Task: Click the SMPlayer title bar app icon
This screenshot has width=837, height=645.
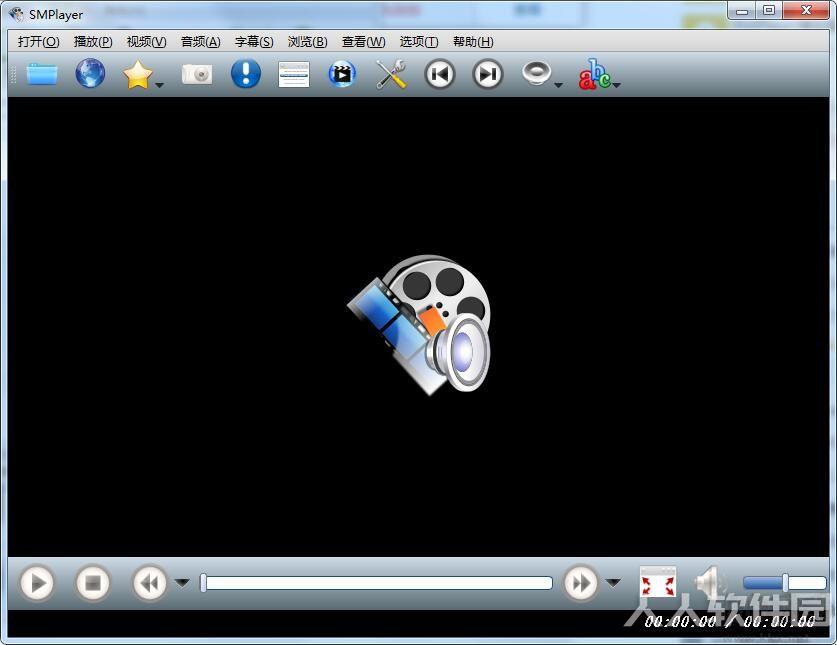Action: click(17, 14)
